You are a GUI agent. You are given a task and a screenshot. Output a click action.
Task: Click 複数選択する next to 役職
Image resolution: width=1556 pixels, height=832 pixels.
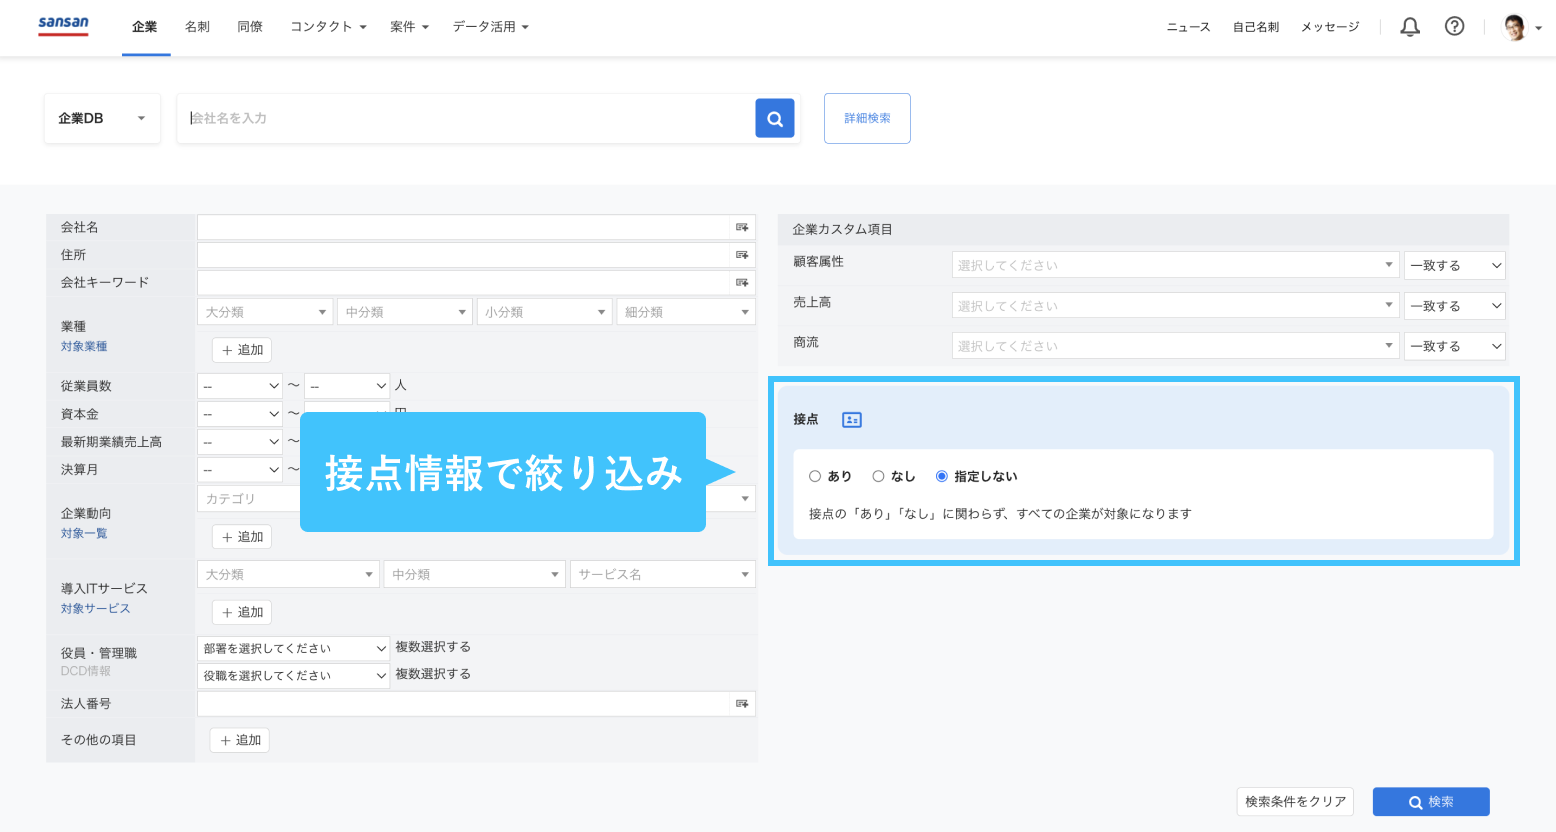tap(433, 674)
